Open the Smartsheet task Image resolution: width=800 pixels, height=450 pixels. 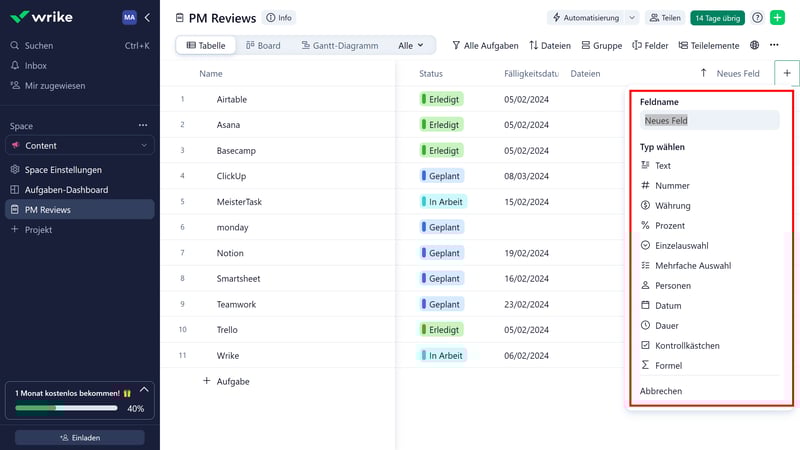(x=238, y=279)
